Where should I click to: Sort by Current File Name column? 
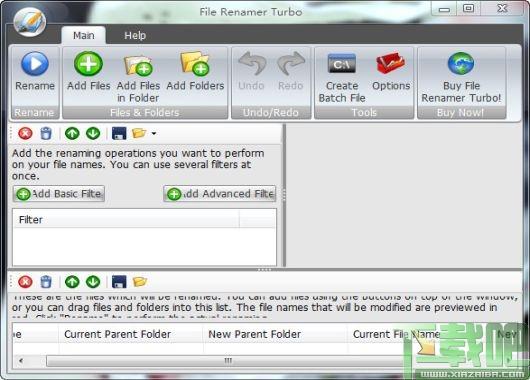tap(396, 334)
